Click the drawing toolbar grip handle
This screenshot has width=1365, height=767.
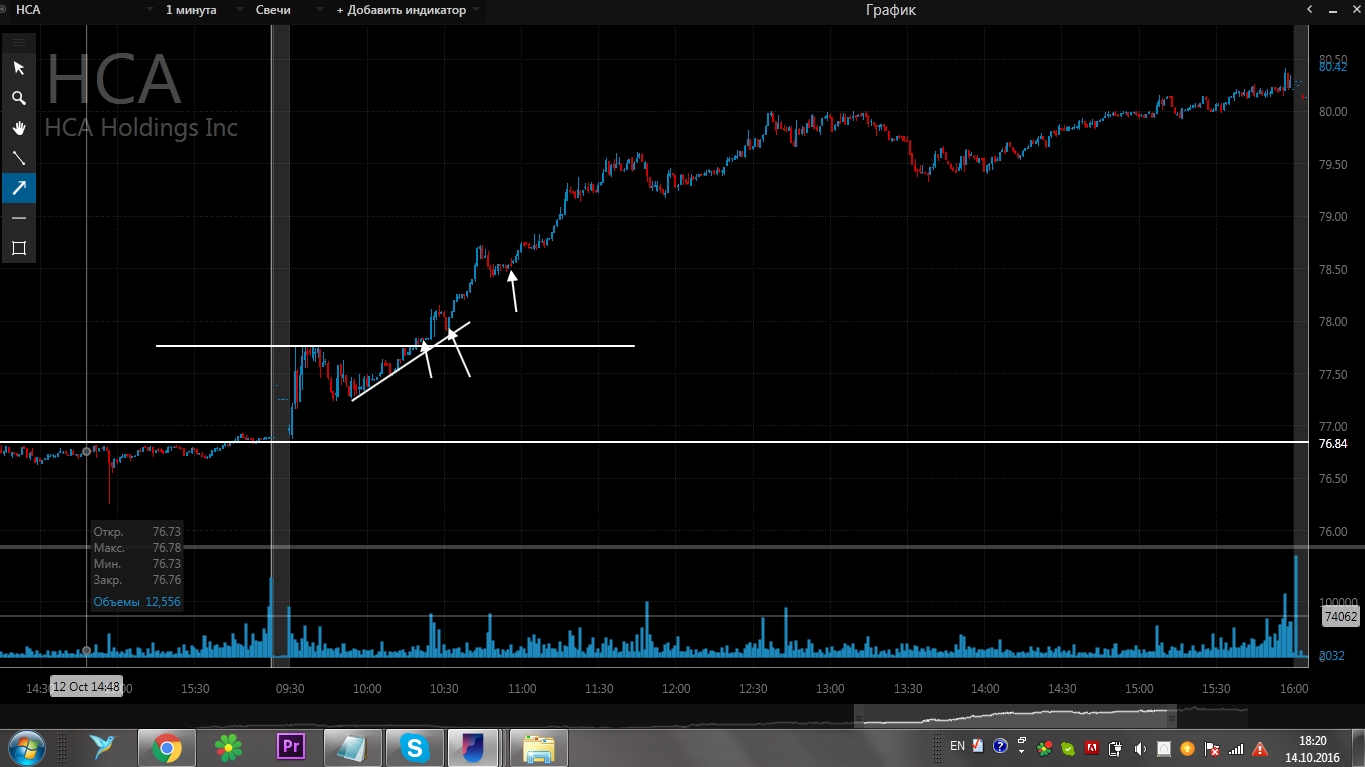pyautogui.click(x=18, y=42)
